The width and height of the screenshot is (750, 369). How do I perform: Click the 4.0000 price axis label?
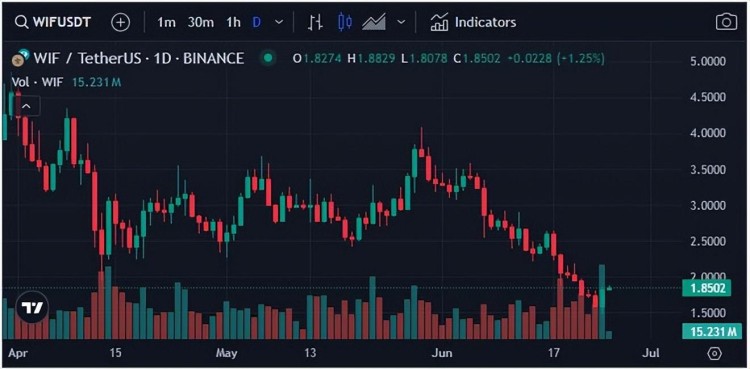tap(709, 134)
